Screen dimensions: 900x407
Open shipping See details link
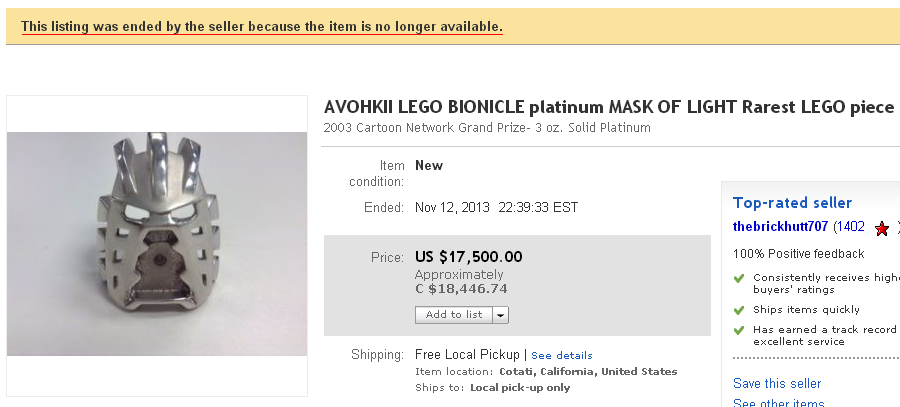562,356
